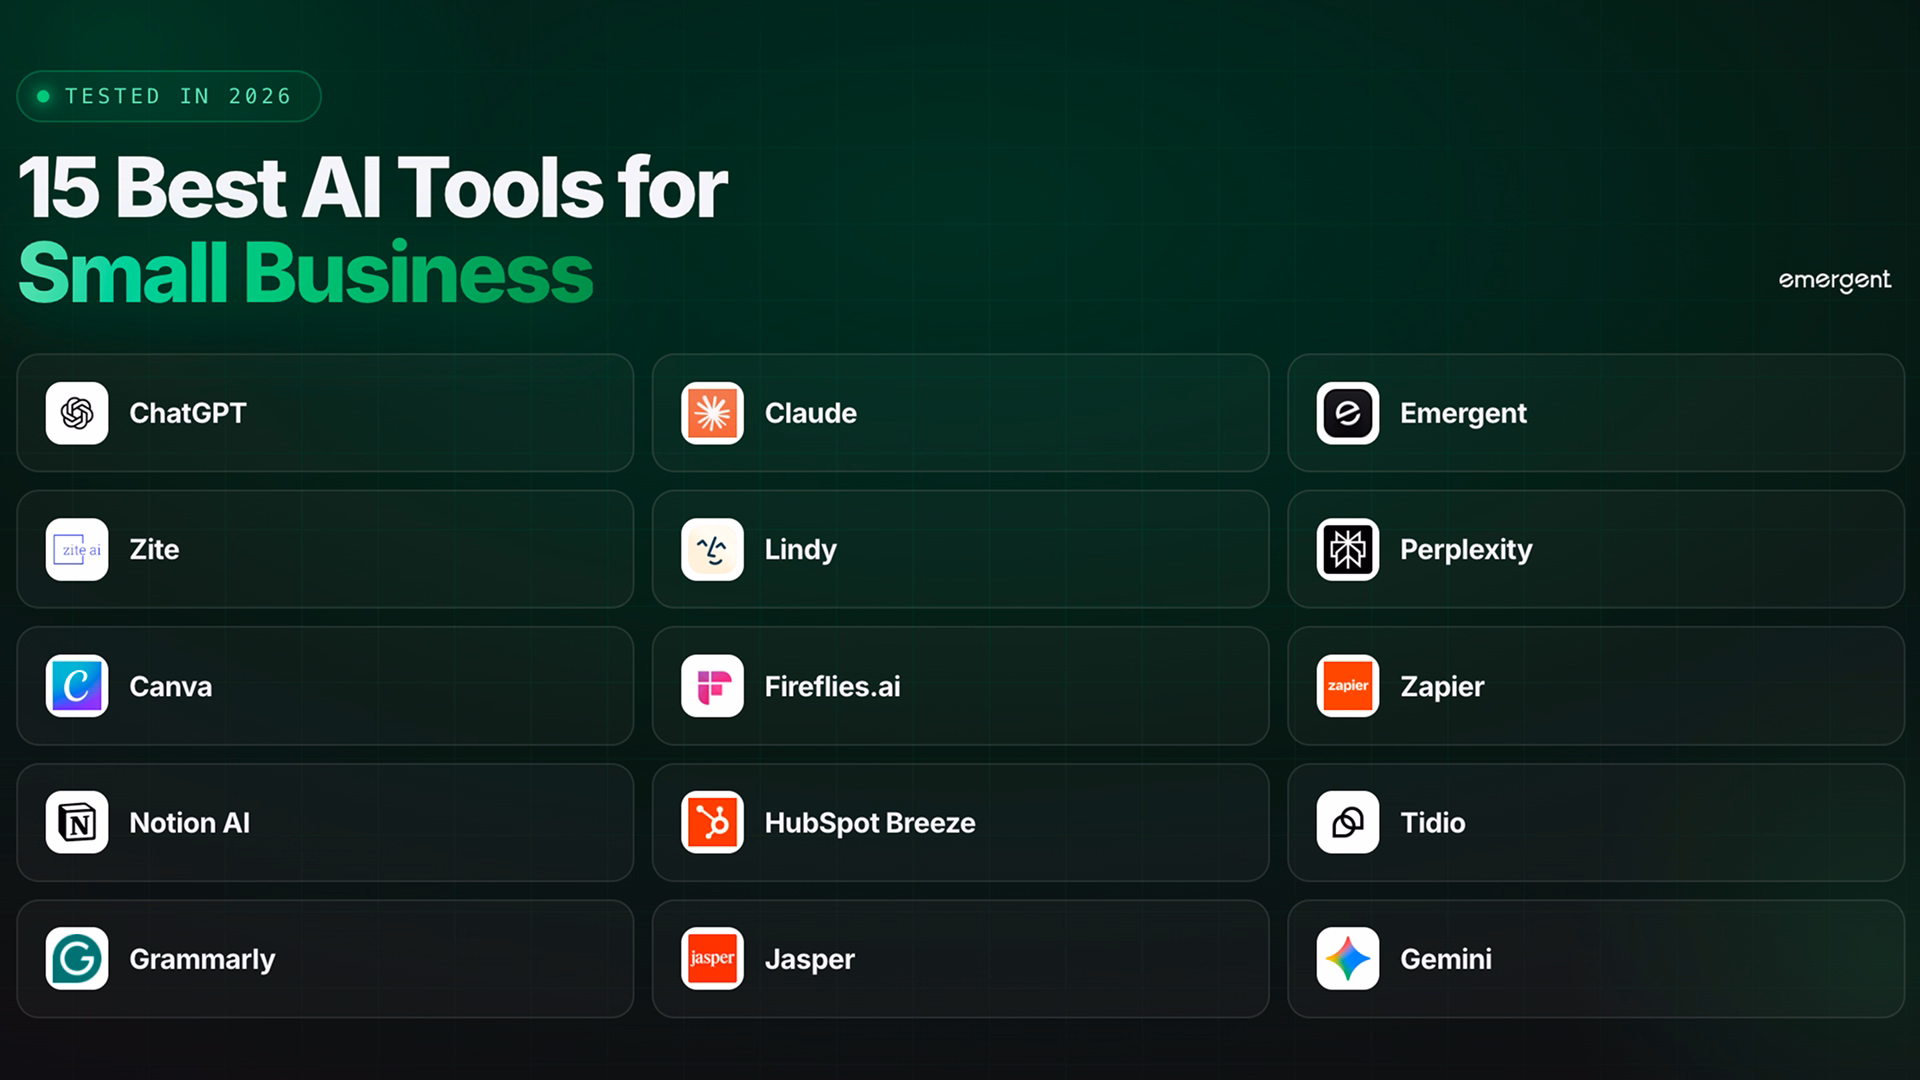Image resolution: width=1920 pixels, height=1080 pixels.
Task: Click the ChatGPT logo icon
Action: click(77, 413)
